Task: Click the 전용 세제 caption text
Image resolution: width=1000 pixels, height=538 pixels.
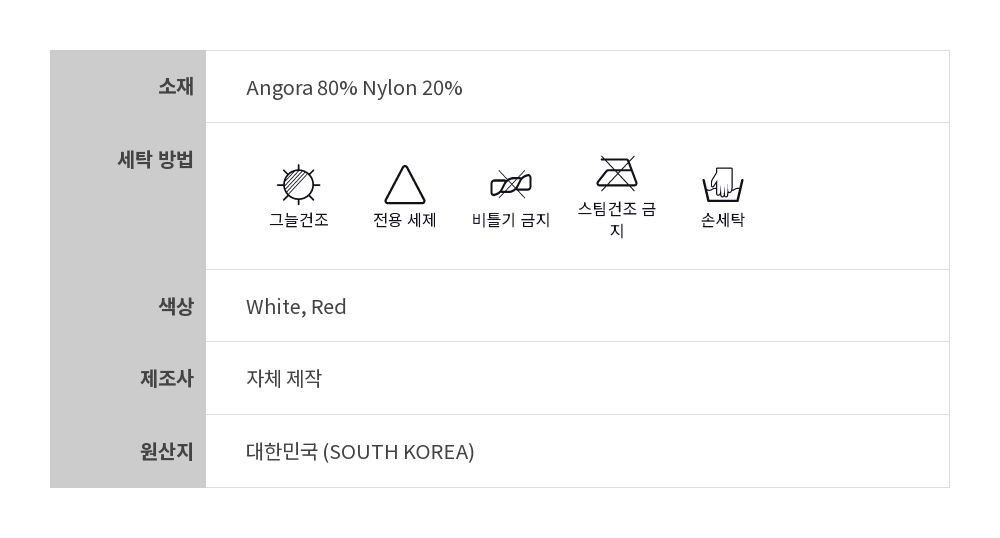Action: coord(405,220)
